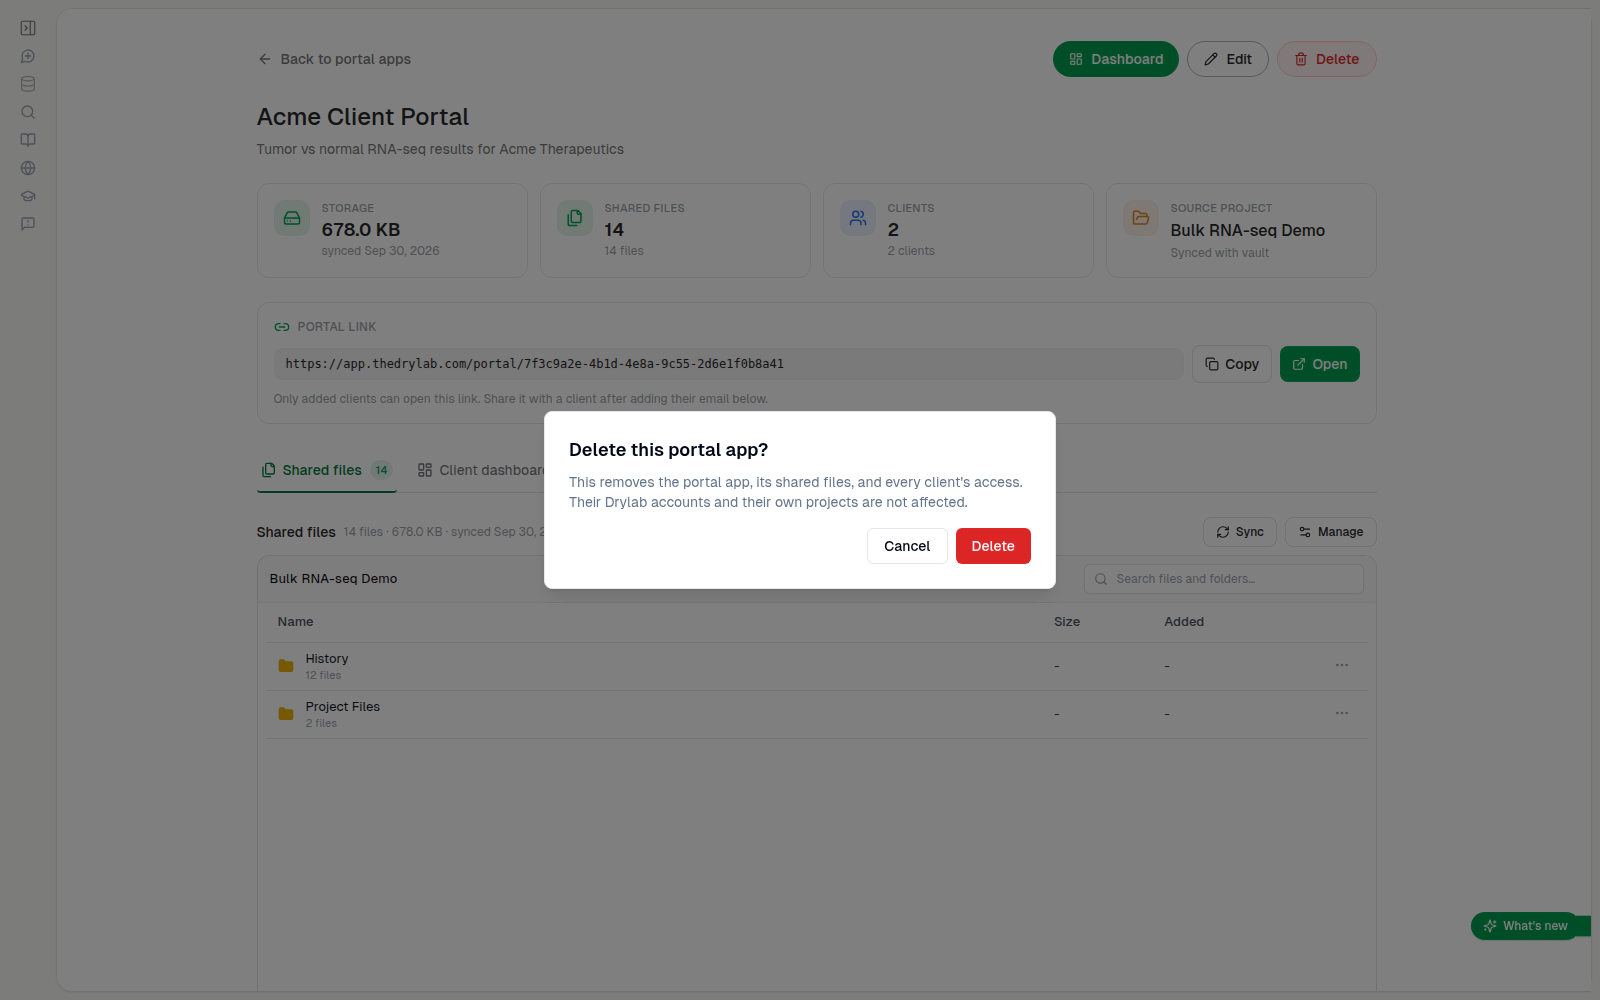Screen dimensions: 1600x1000
Task: Select the Shared files tab
Action: coord(327,470)
